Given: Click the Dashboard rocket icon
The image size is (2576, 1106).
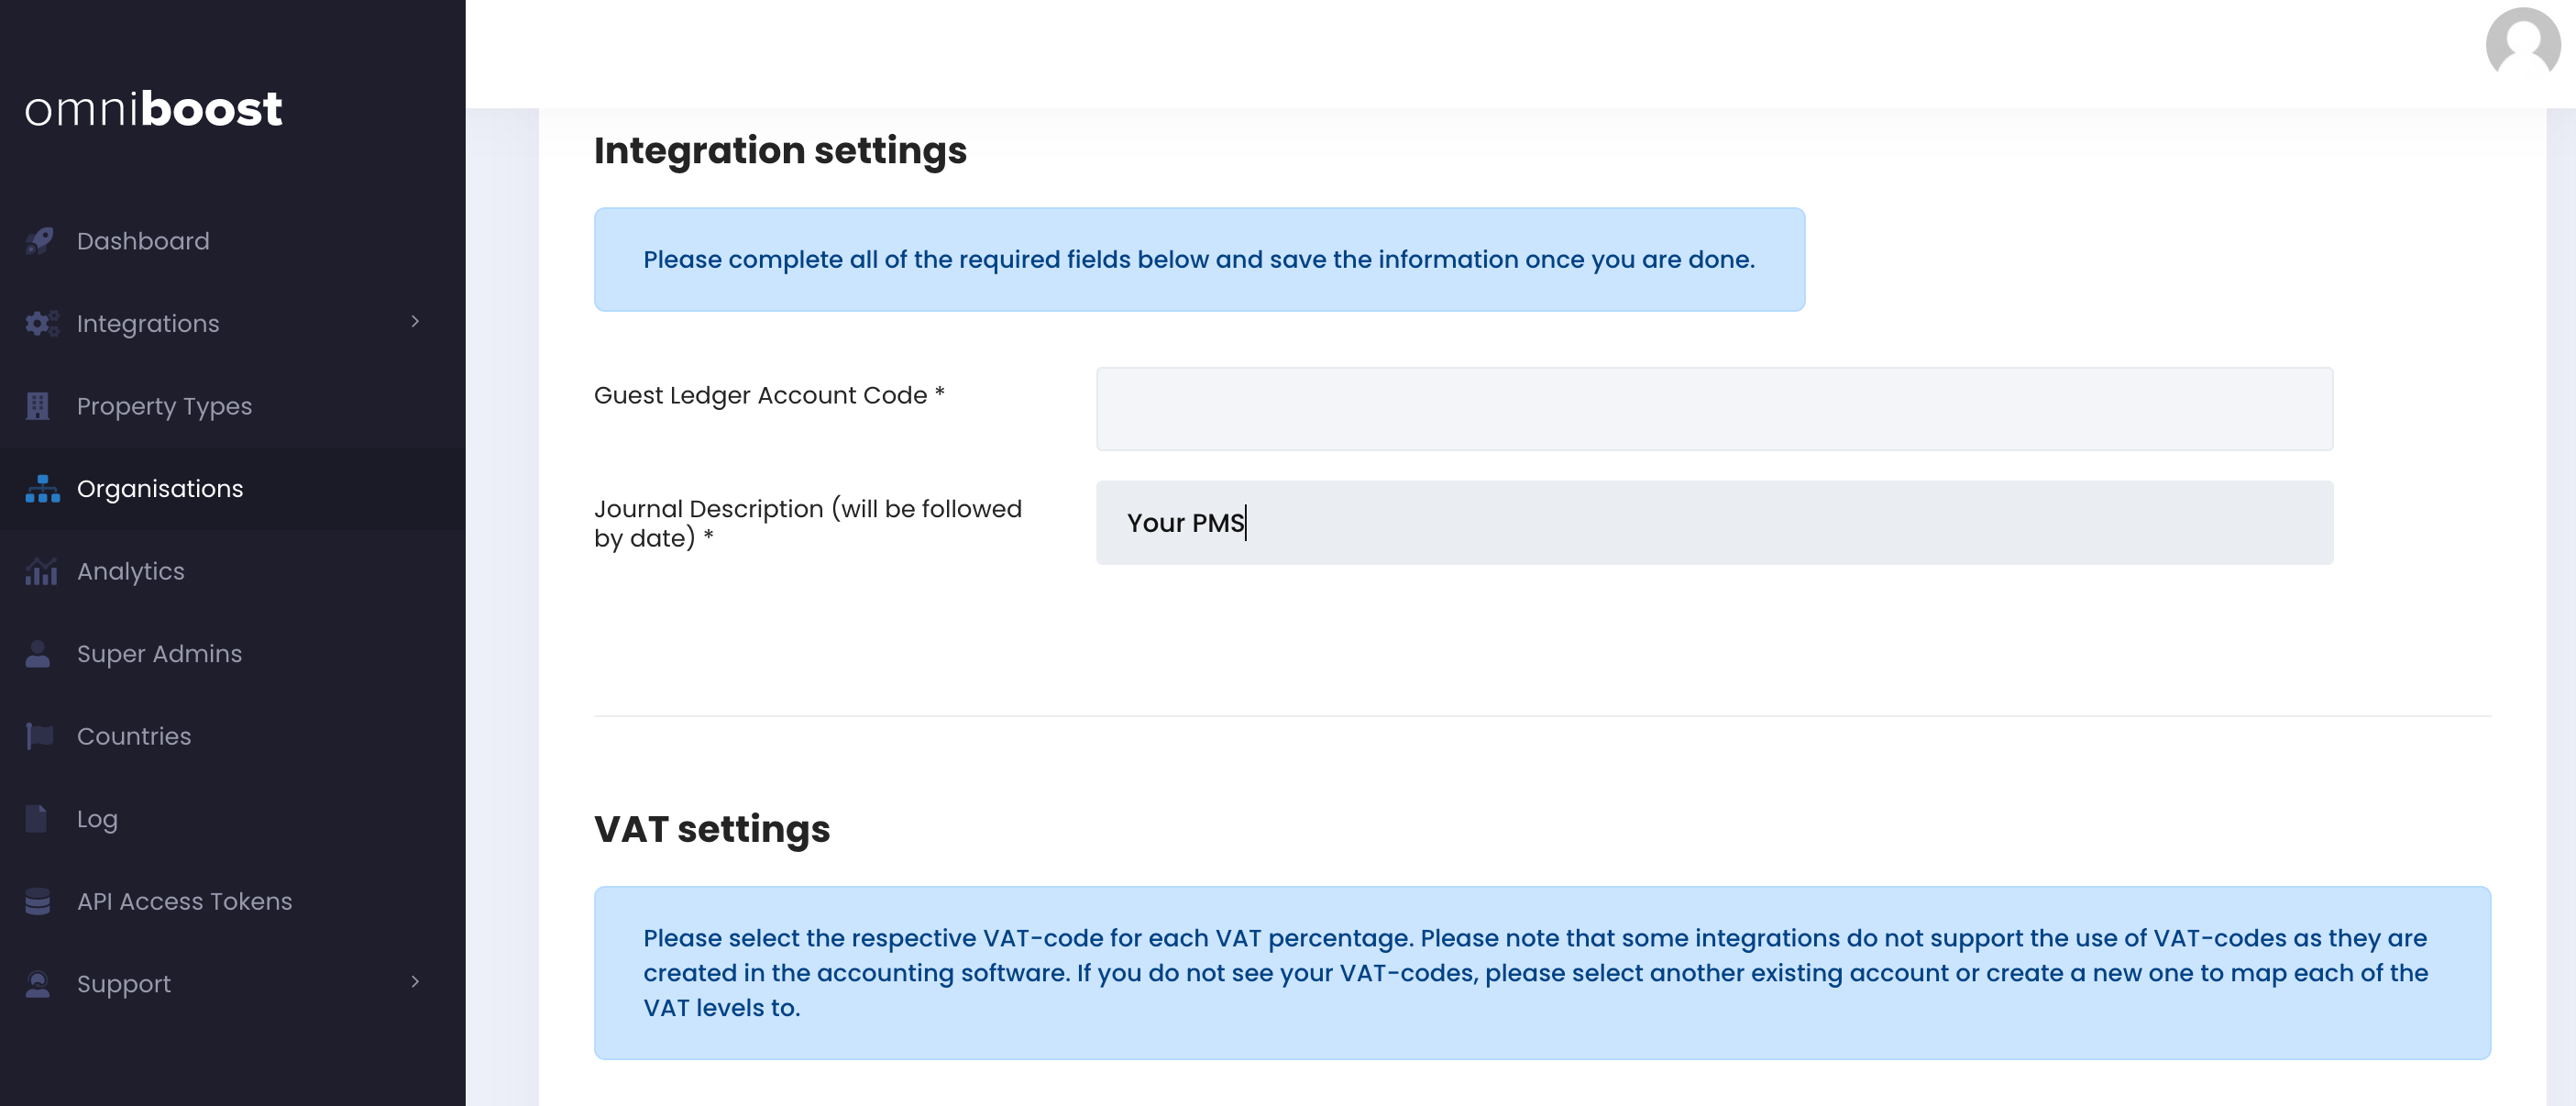Looking at the screenshot, I should pyautogui.click(x=40, y=241).
